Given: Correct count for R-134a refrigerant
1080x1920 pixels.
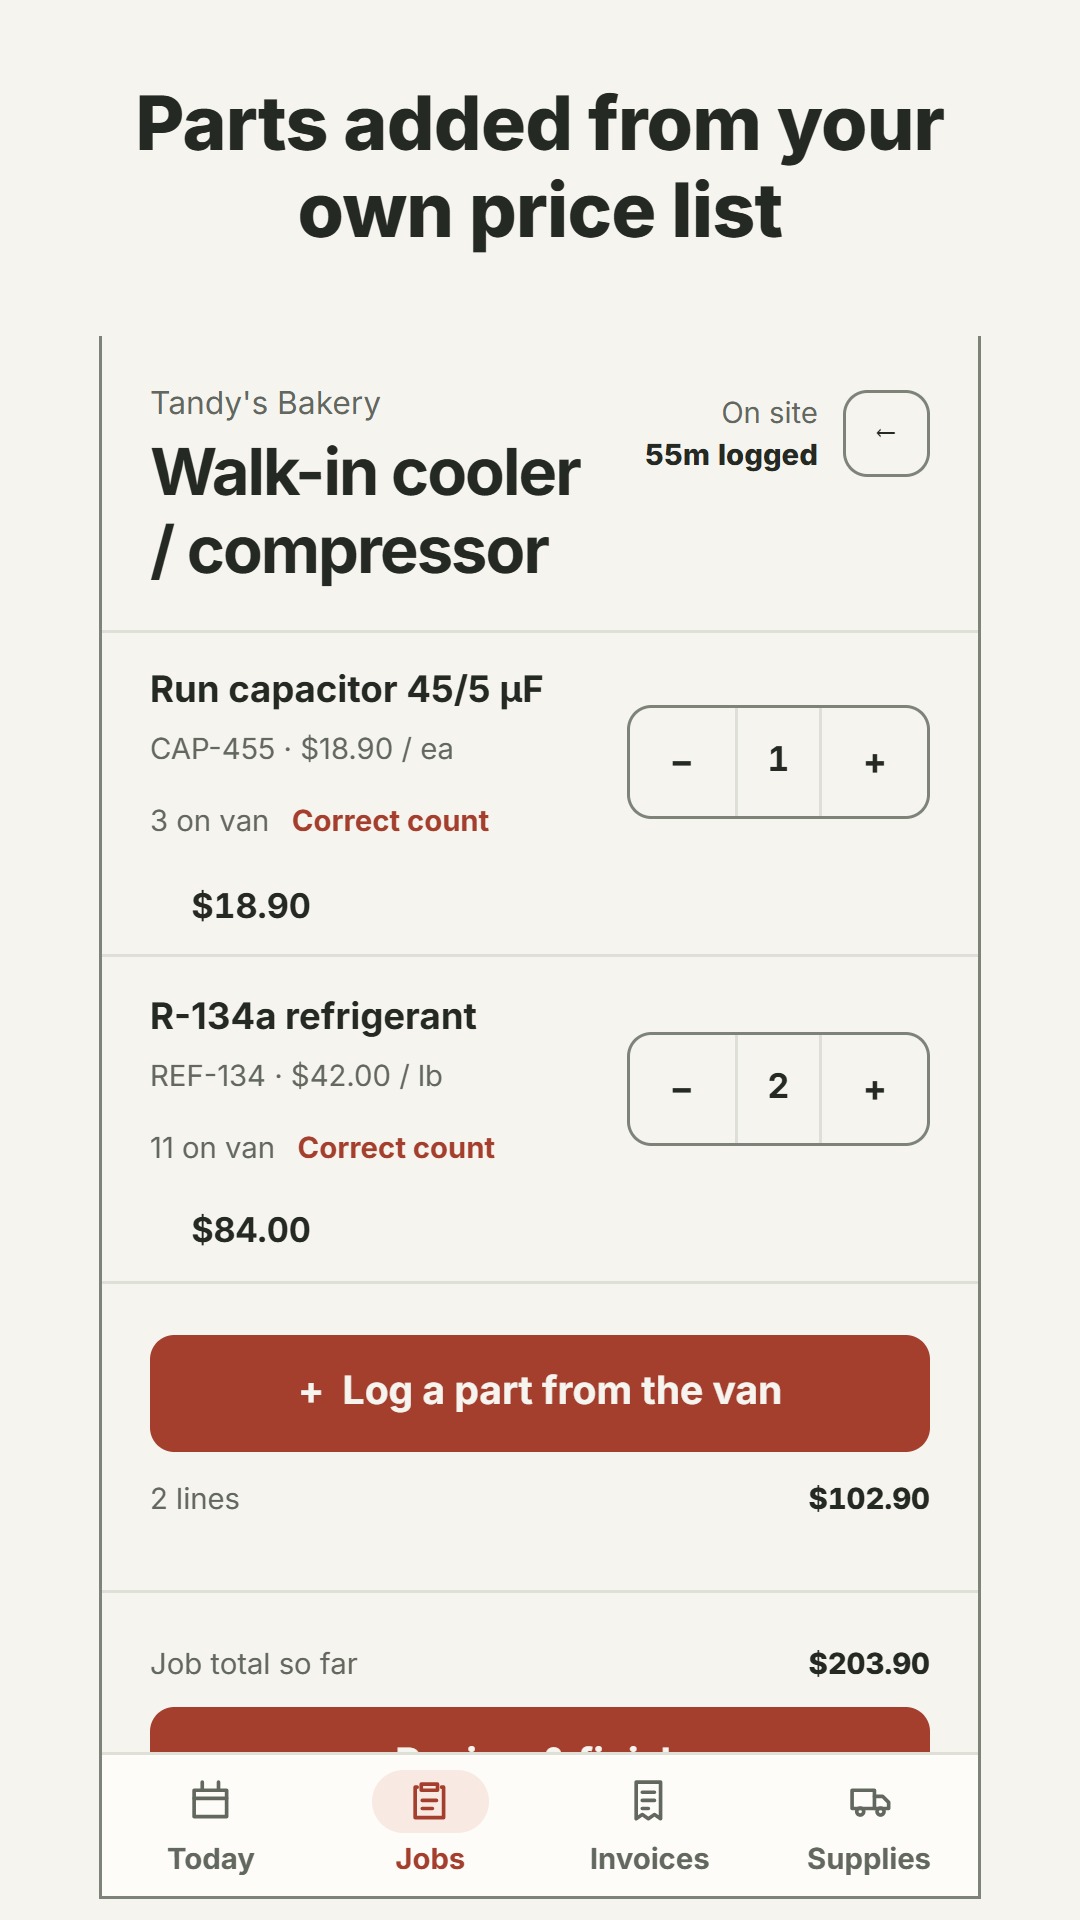Looking at the screenshot, I should click(x=396, y=1148).
